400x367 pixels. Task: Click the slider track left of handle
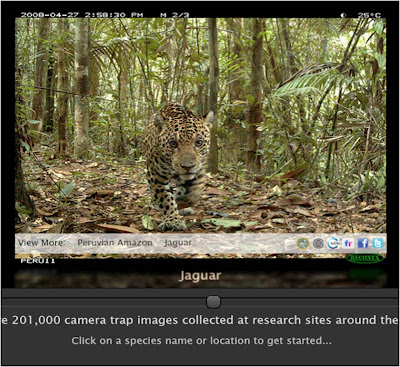[104, 302]
